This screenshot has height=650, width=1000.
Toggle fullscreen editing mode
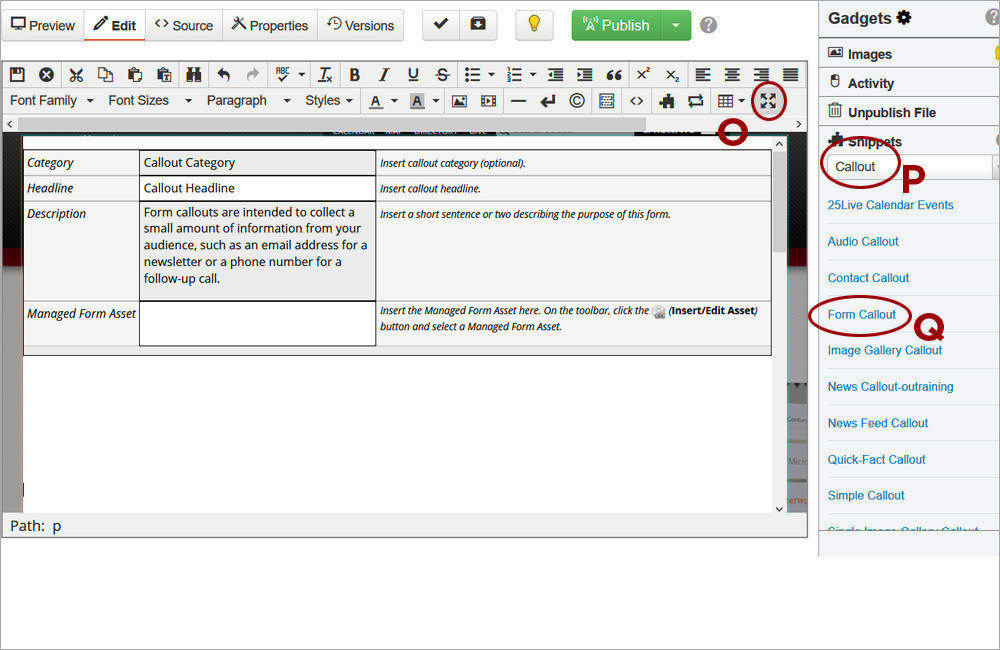point(768,100)
